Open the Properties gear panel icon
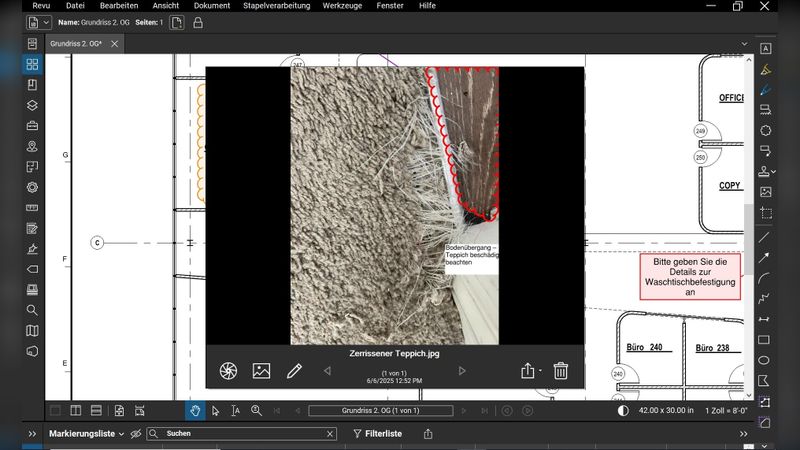The width and height of the screenshot is (800, 450). coord(32,187)
